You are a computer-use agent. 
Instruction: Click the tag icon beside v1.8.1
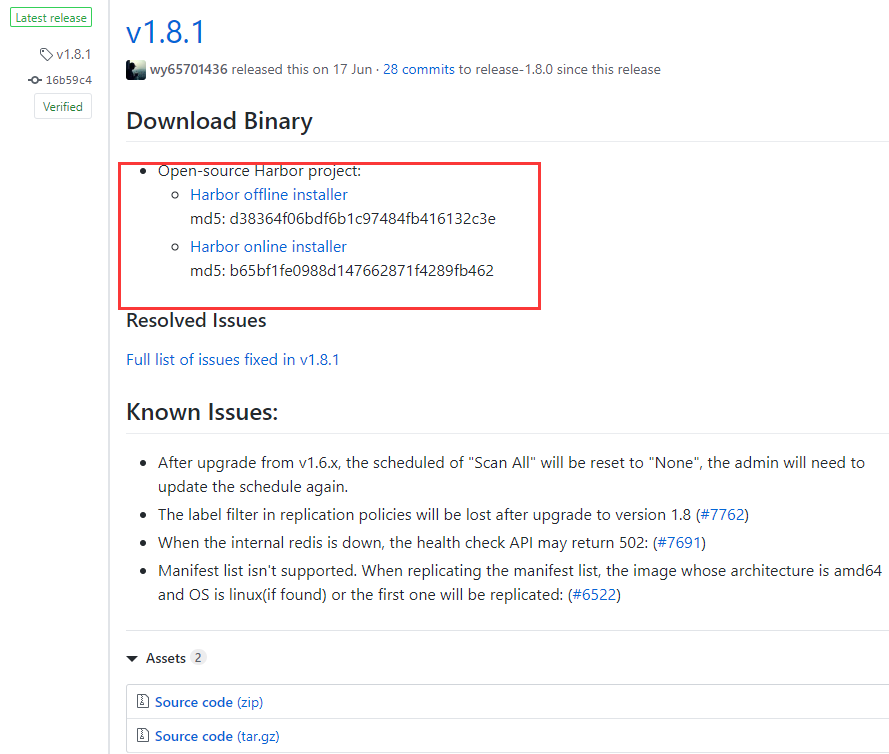click(x=46, y=54)
